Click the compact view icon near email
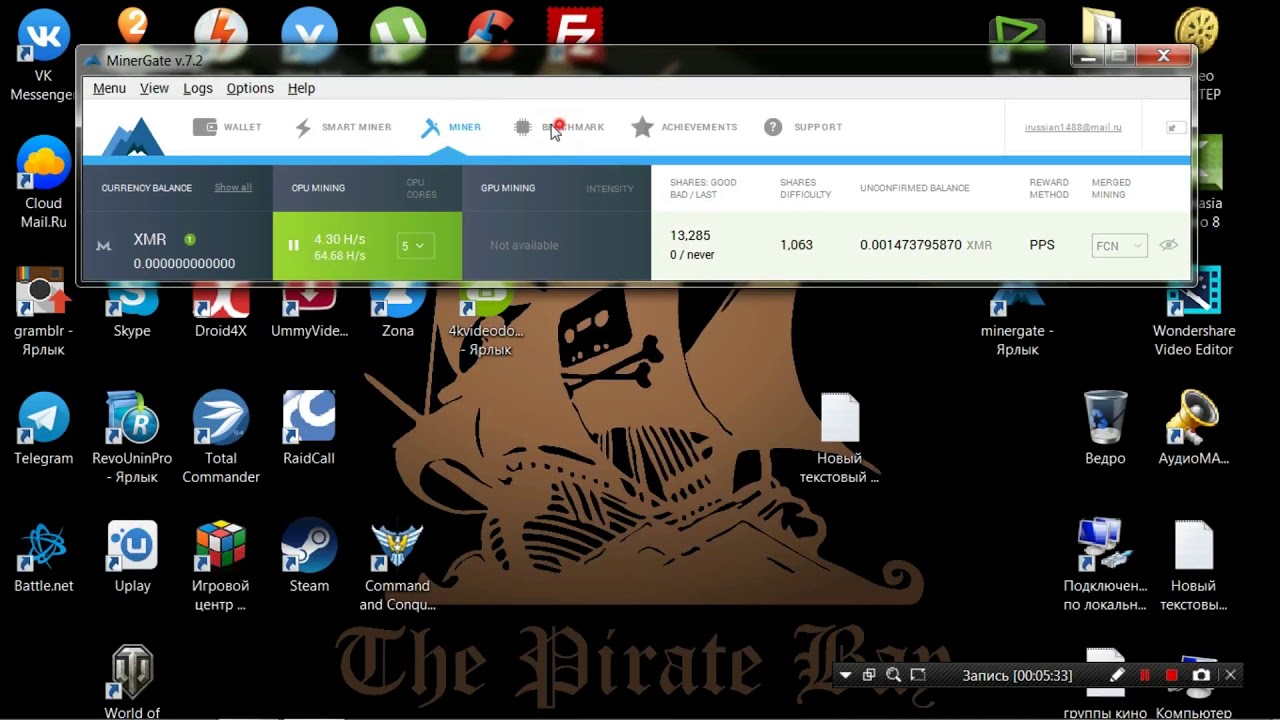The width and height of the screenshot is (1280, 720). click(x=1176, y=127)
